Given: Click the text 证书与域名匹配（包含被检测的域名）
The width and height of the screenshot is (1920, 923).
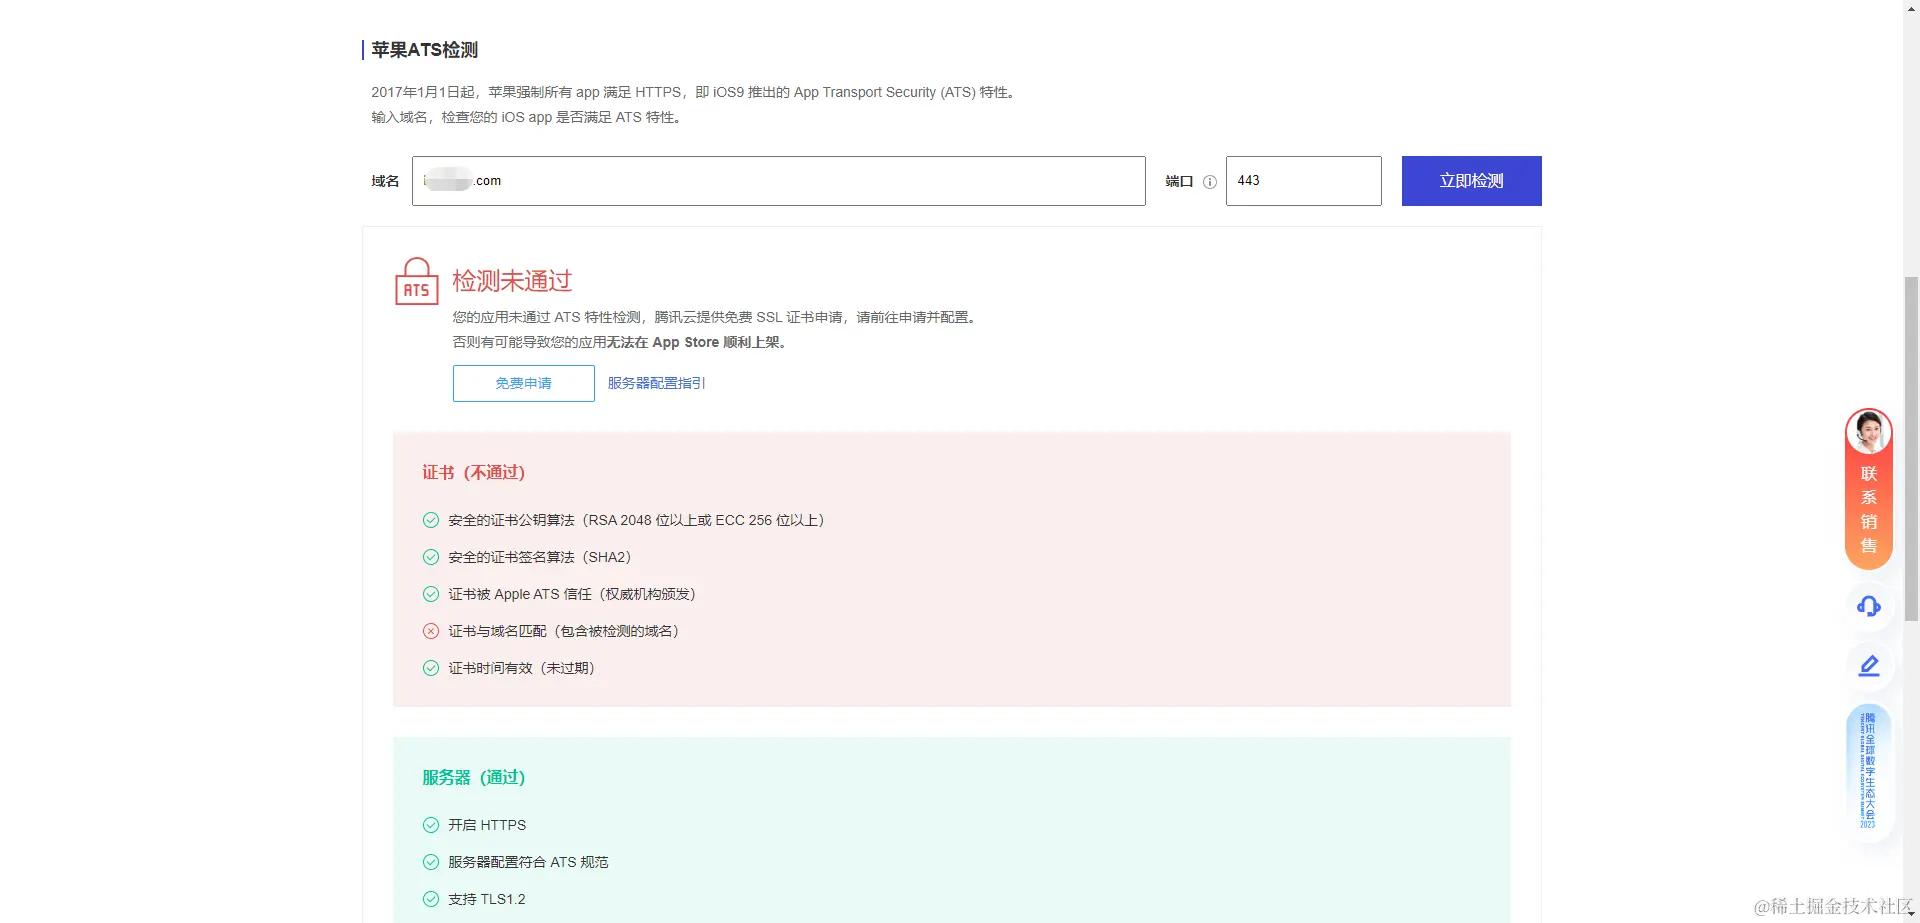Looking at the screenshot, I should point(566,631).
